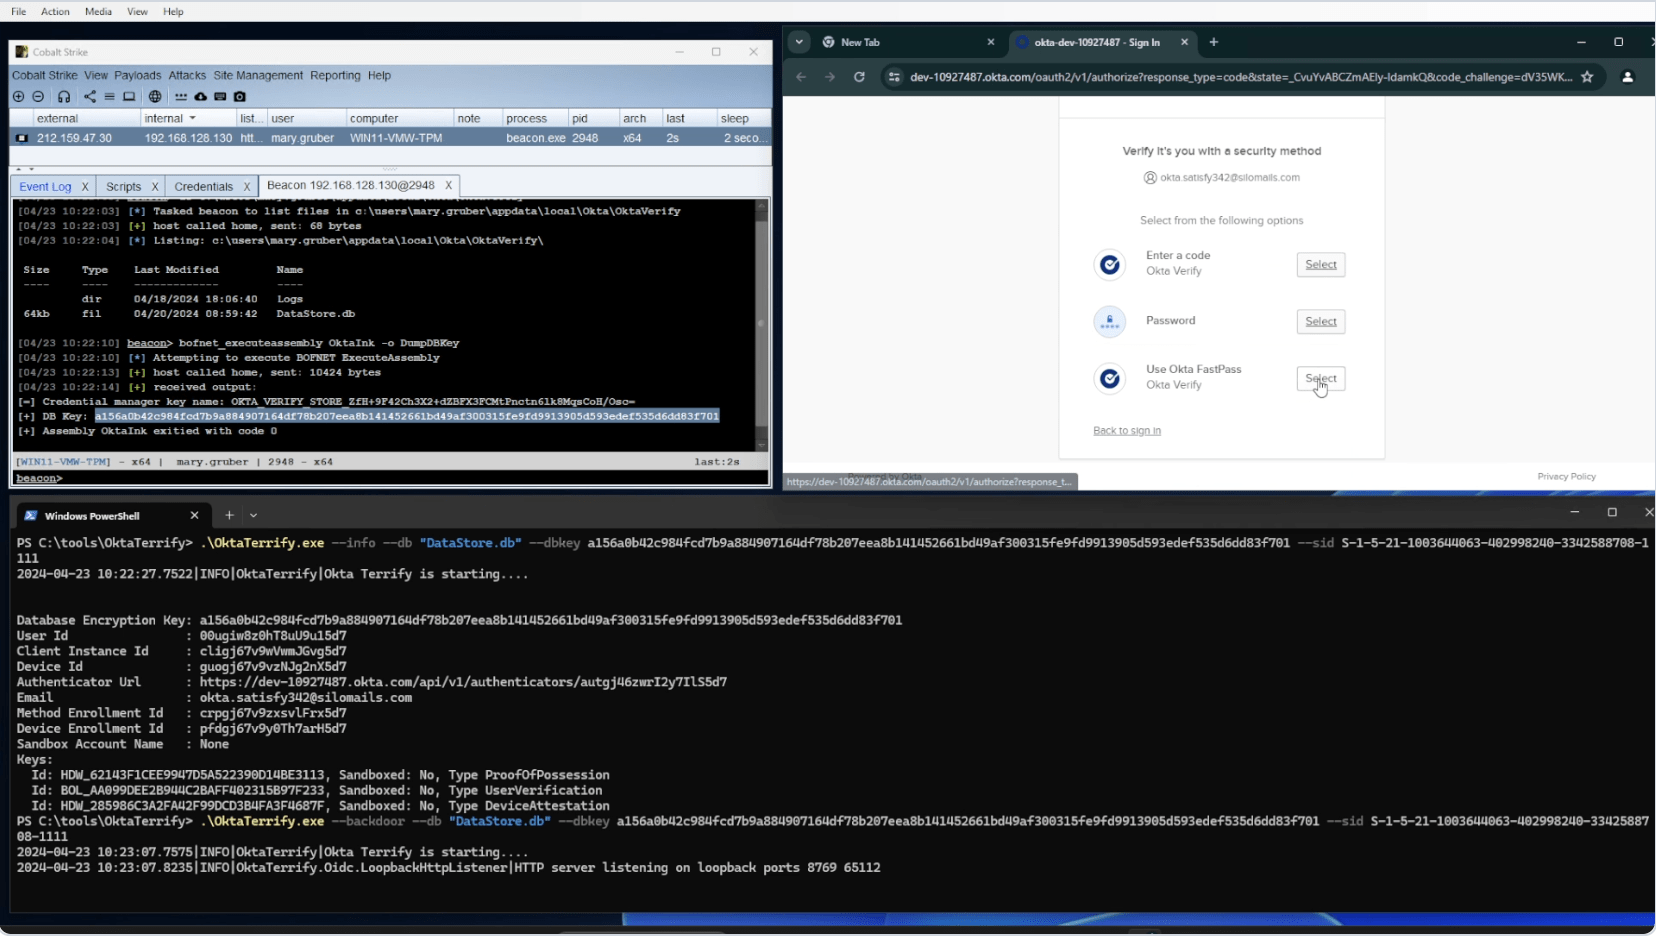This screenshot has width=1656, height=936.
Task: Open the Reporting menu
Action: [335, 75]
